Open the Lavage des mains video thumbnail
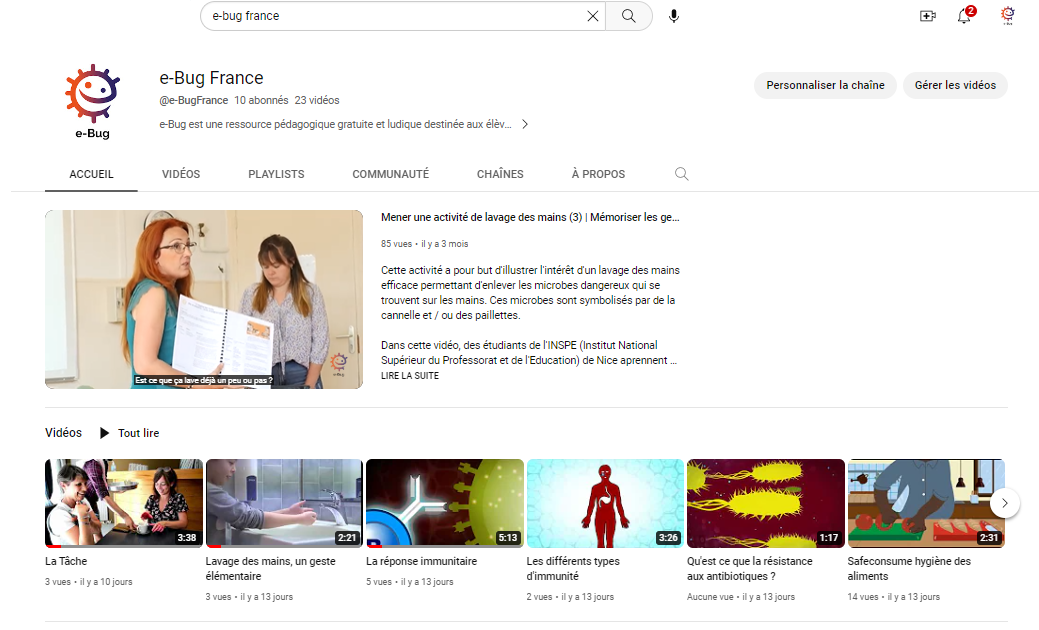1039x630 pixels. click(284, 503)
